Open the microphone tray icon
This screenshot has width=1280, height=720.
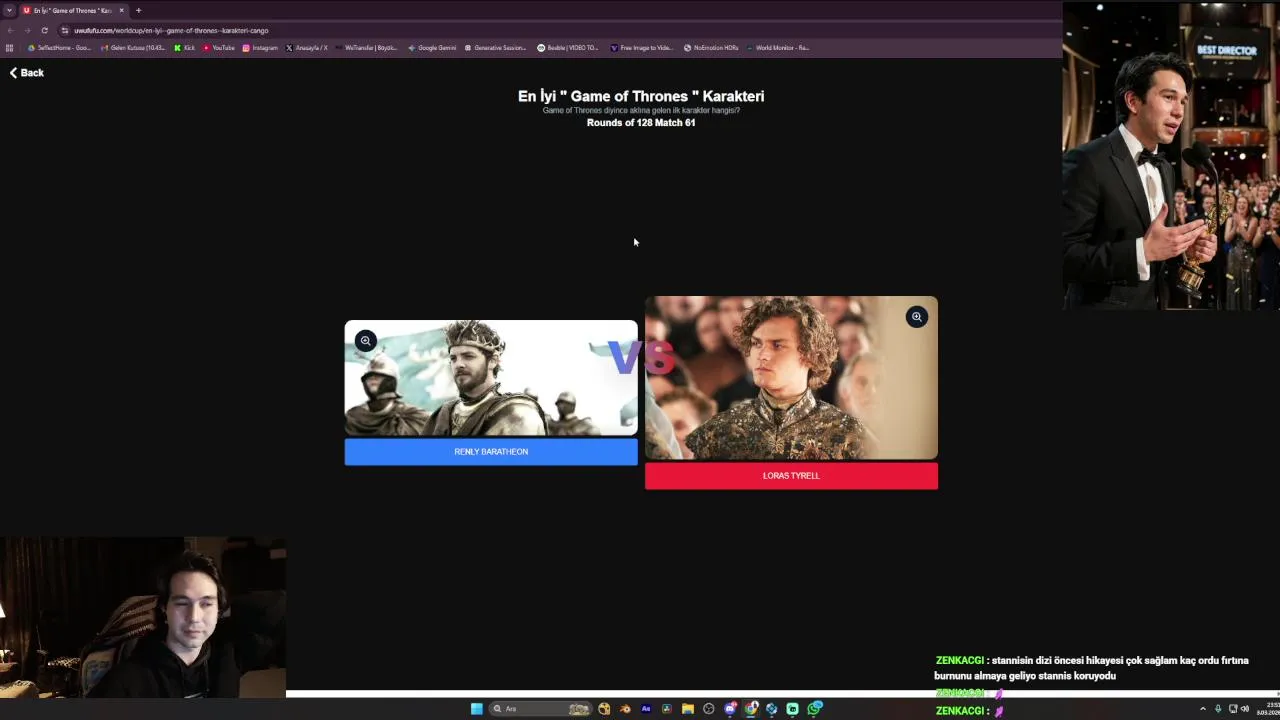tap(1218, 709)
